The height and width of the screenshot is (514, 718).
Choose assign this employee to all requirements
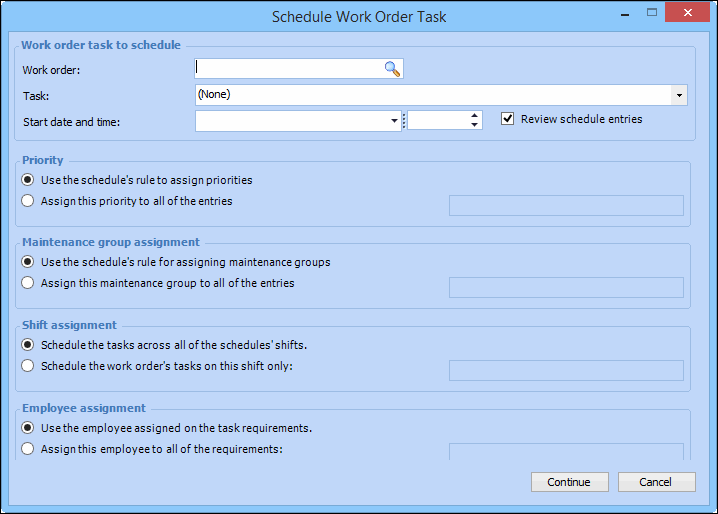[x=29, y=449]
